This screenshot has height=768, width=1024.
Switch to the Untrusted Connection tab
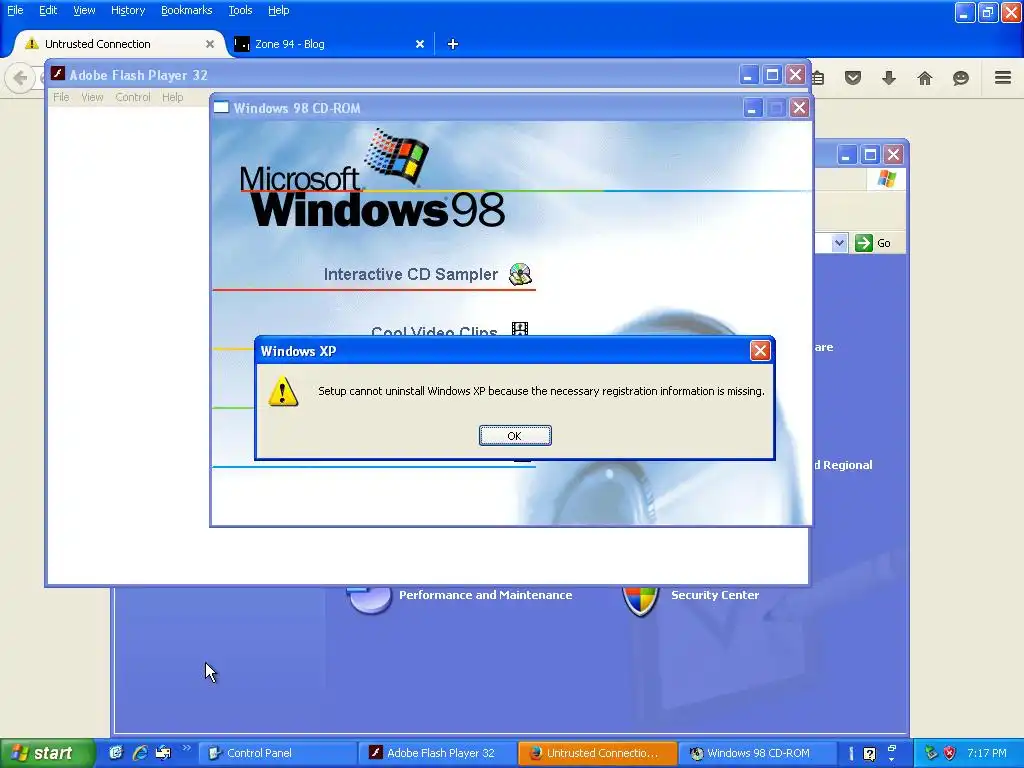(118, 44)
